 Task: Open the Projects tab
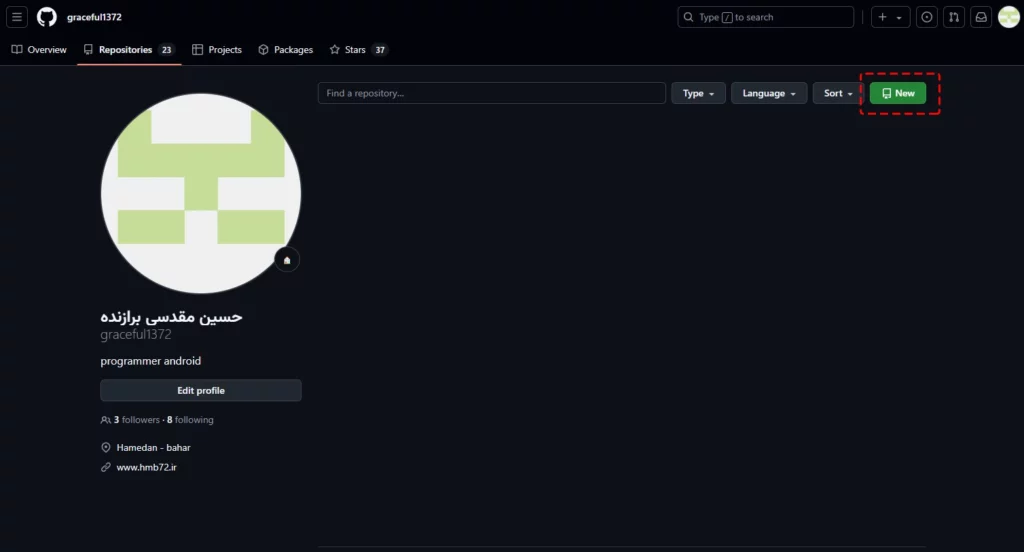(x=217, y=50)
